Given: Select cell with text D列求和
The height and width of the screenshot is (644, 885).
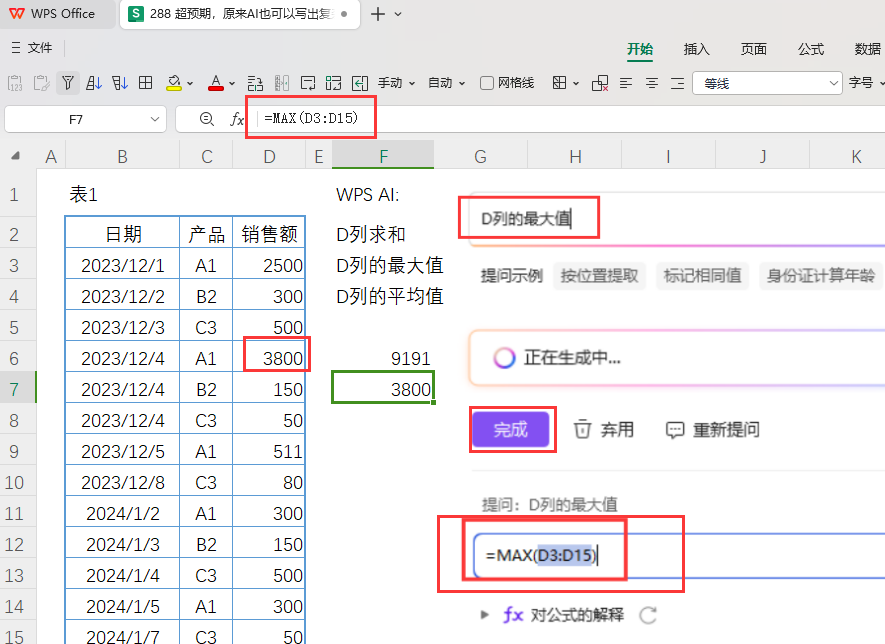Looking at the screenshot, I should 383,234.
